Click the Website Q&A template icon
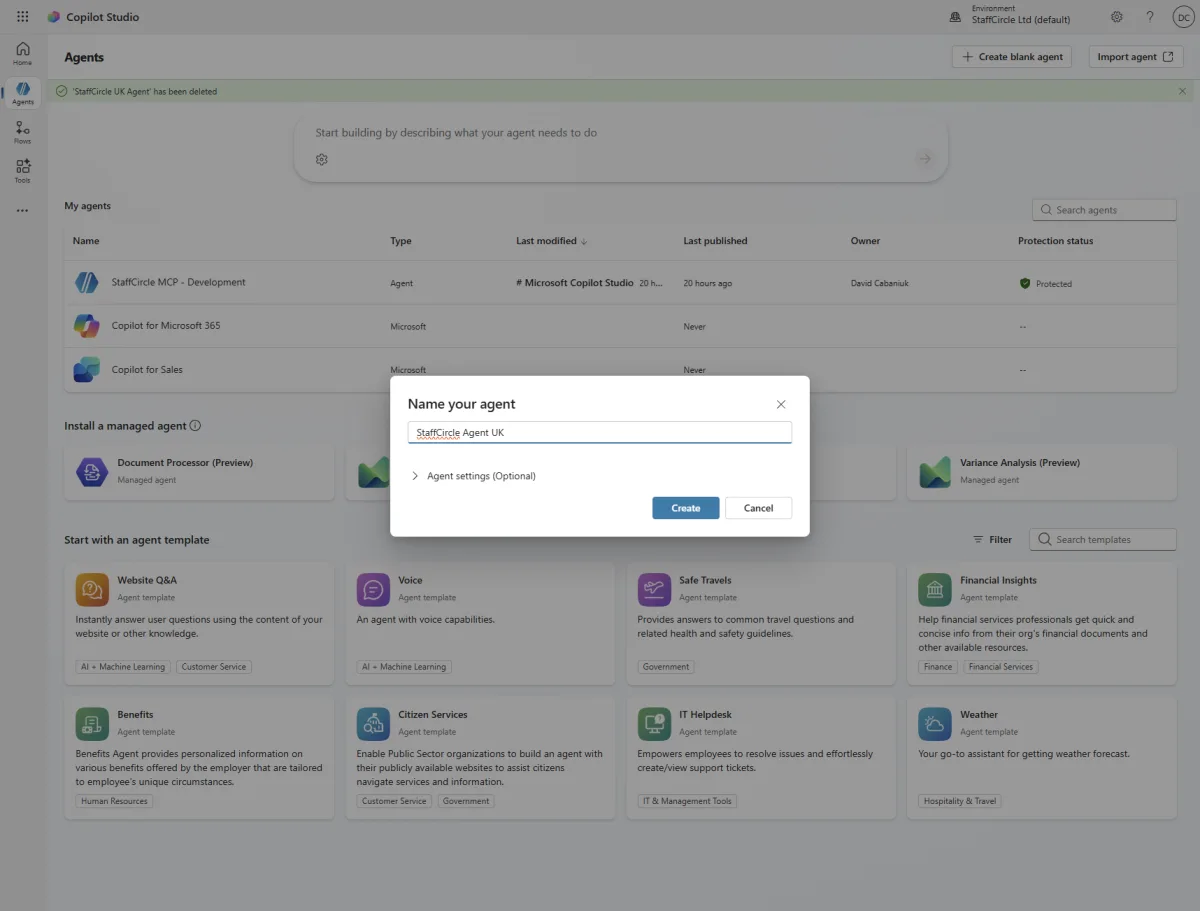The width and height of the screenshot is (1200, 911). click(x=92, y=589)
